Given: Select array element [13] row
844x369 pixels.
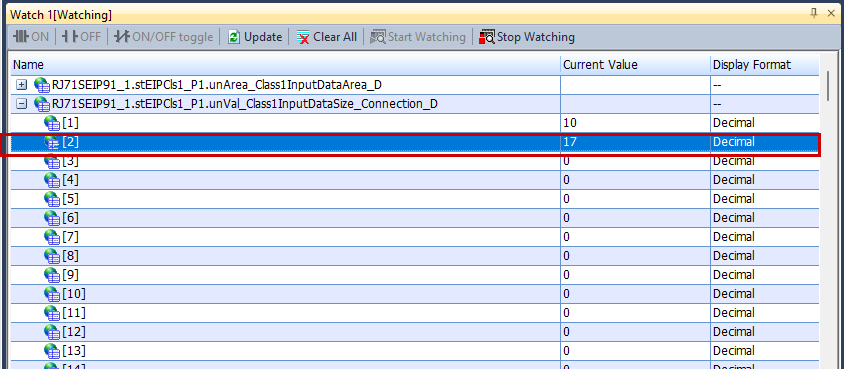Looking at the screenshot, I should click(x=415, y=351).
